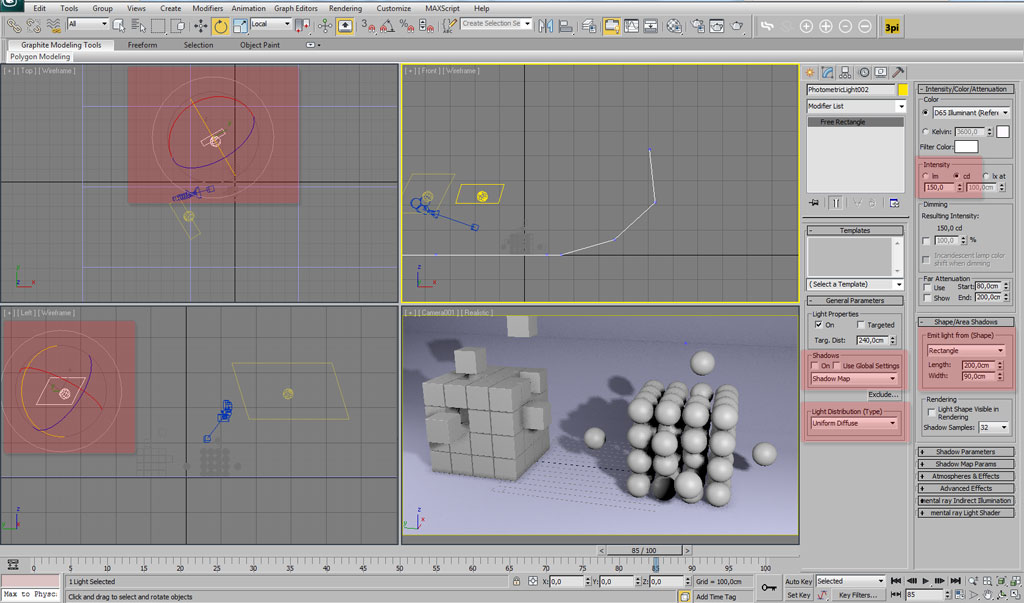
Task: Click the Configure Modifier Sets icon
Action: pos(894,203)
